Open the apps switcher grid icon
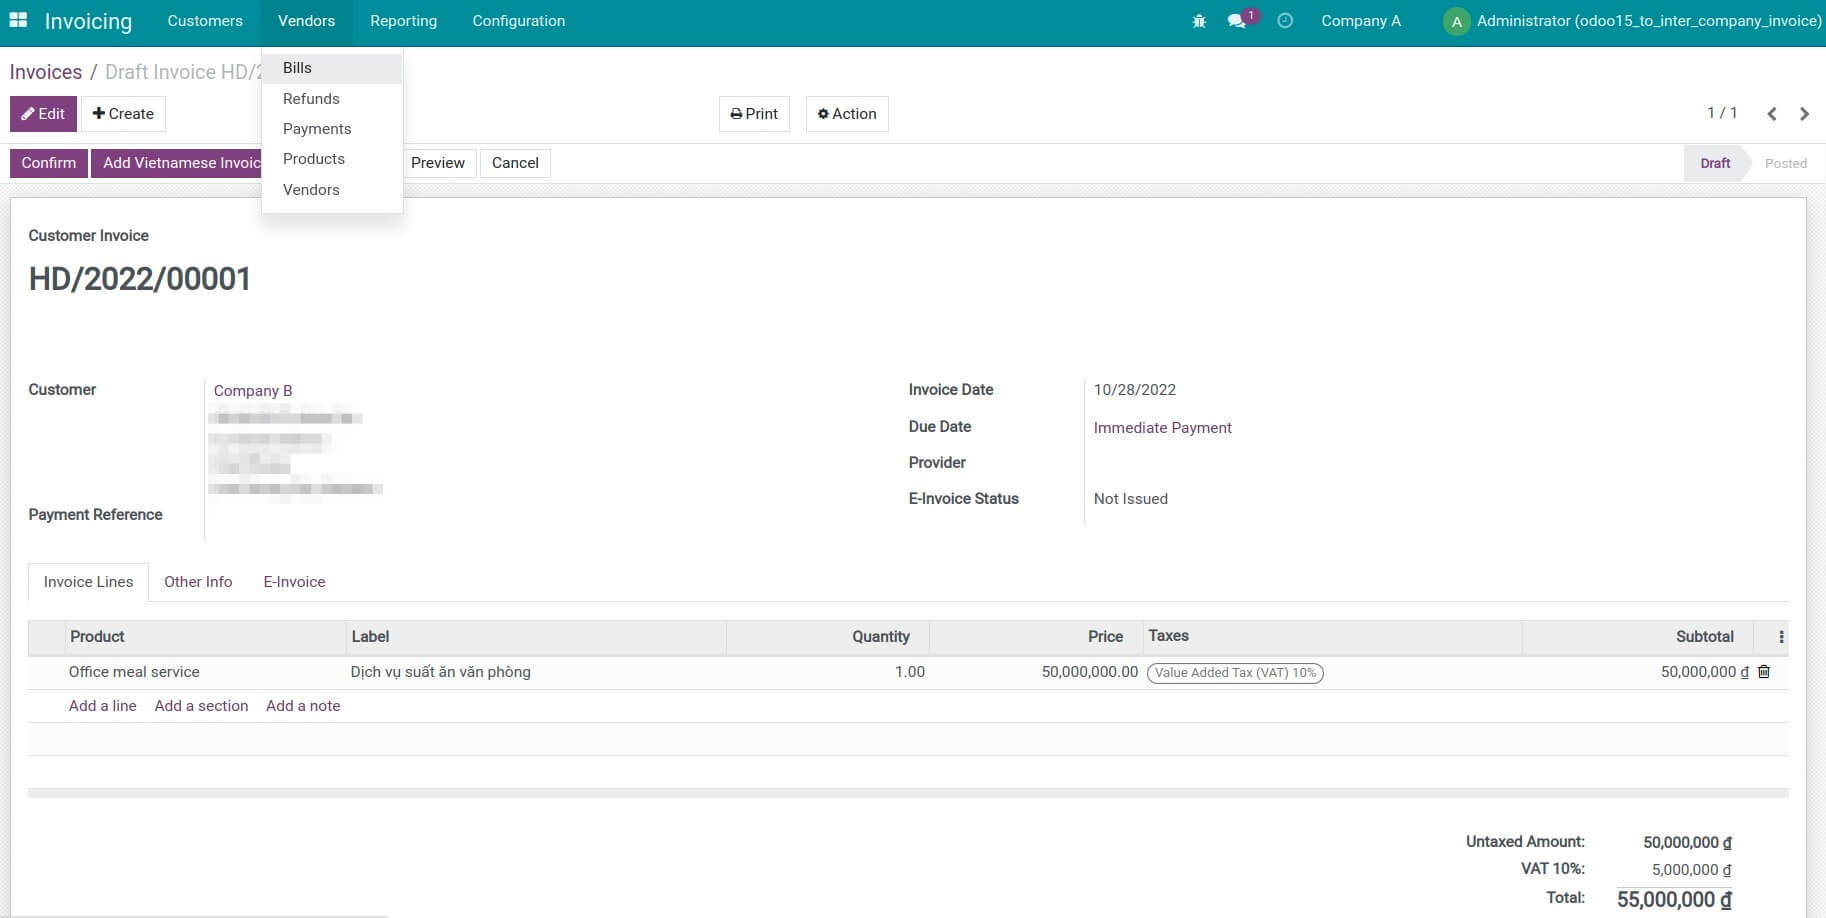The width and height of the screenshot is (1826, 918). 18,20
